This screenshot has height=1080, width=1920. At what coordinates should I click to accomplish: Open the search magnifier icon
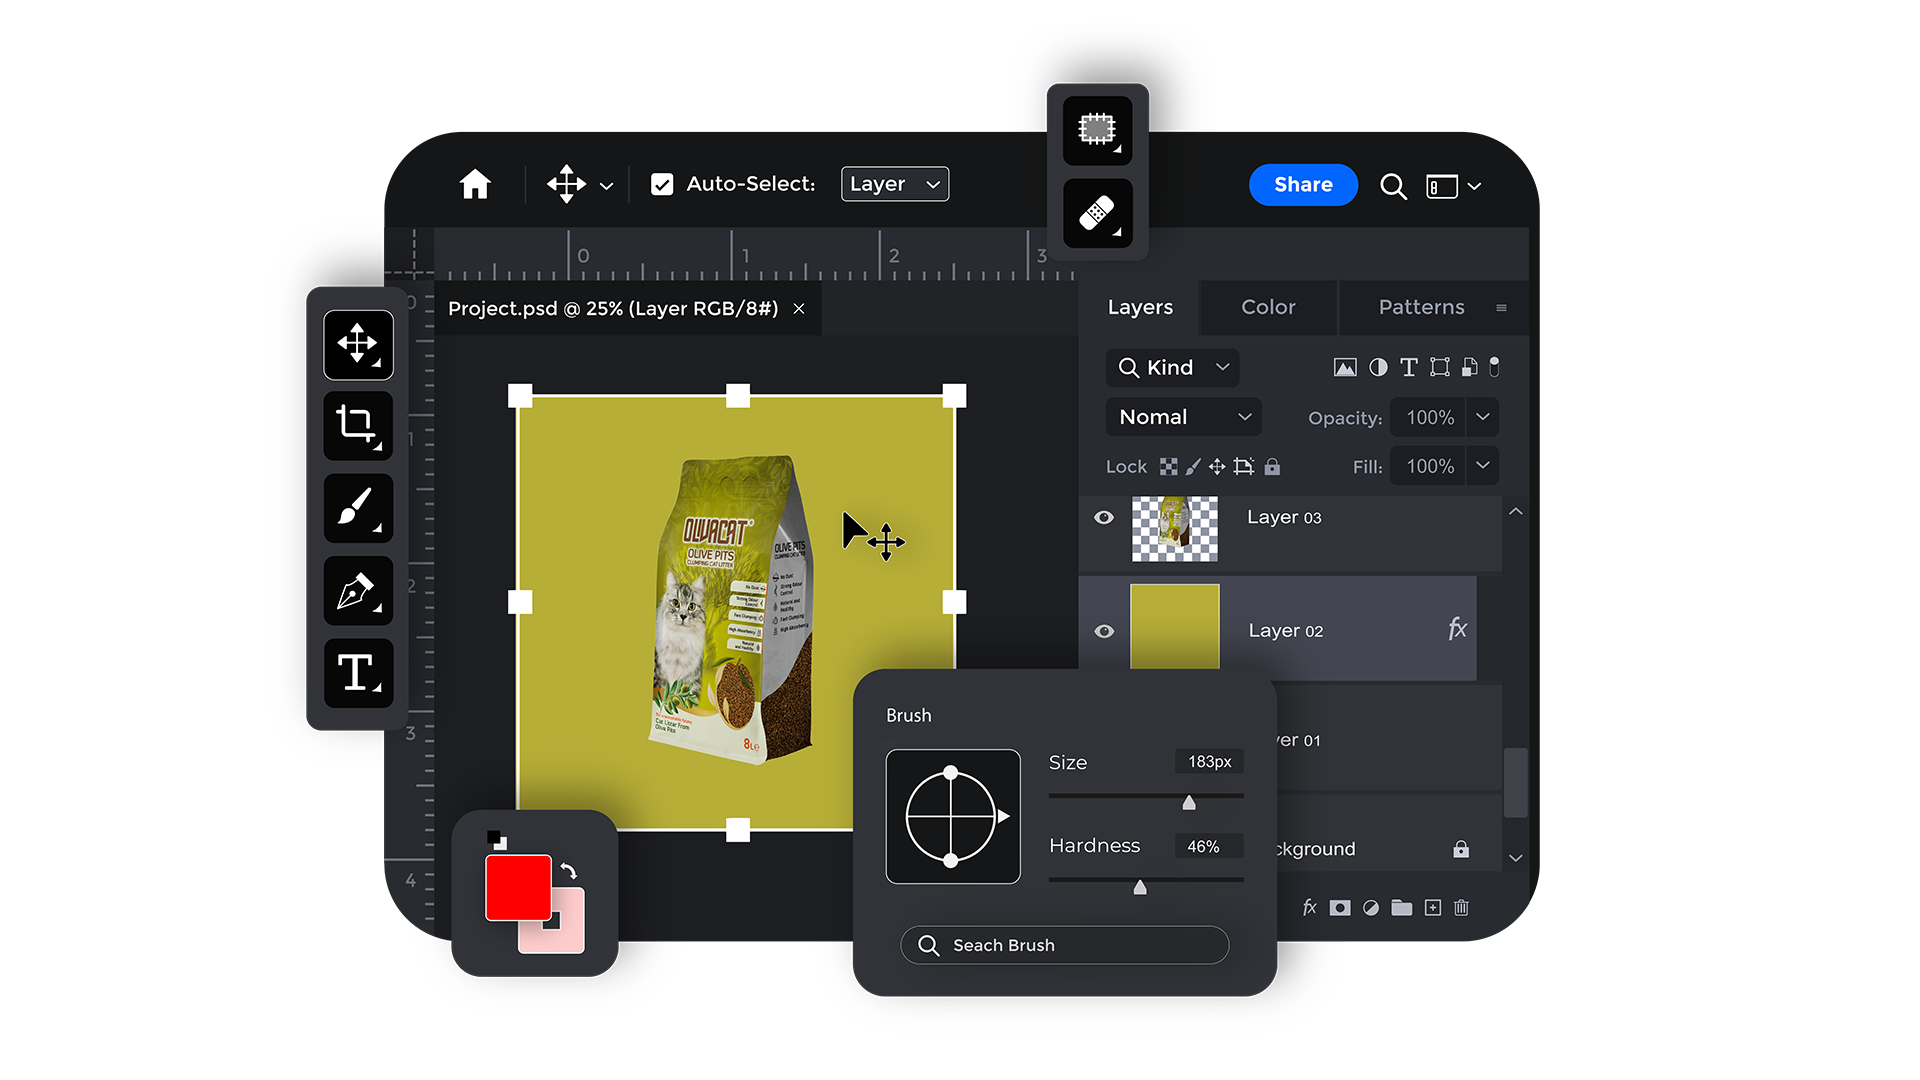(1393, 186)
